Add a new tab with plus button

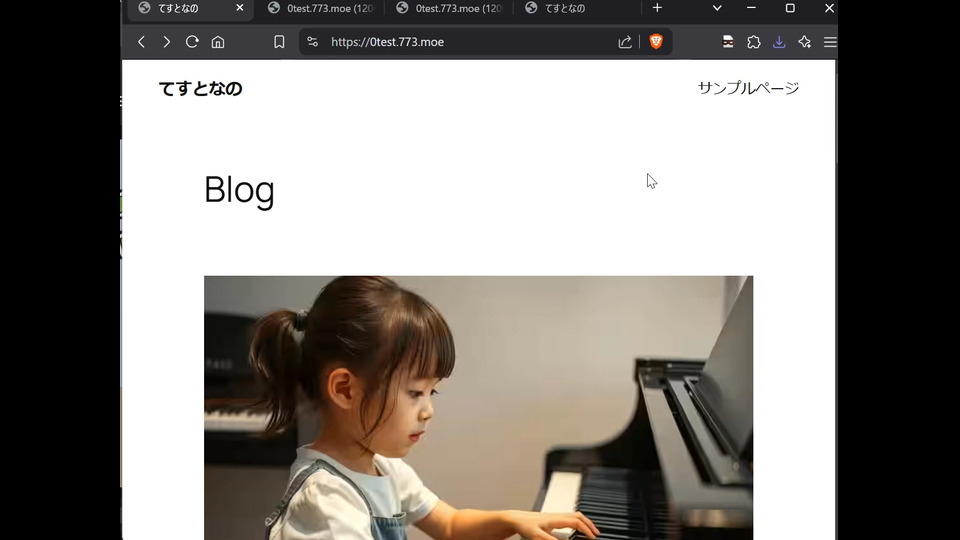click(x=657, y=8)
